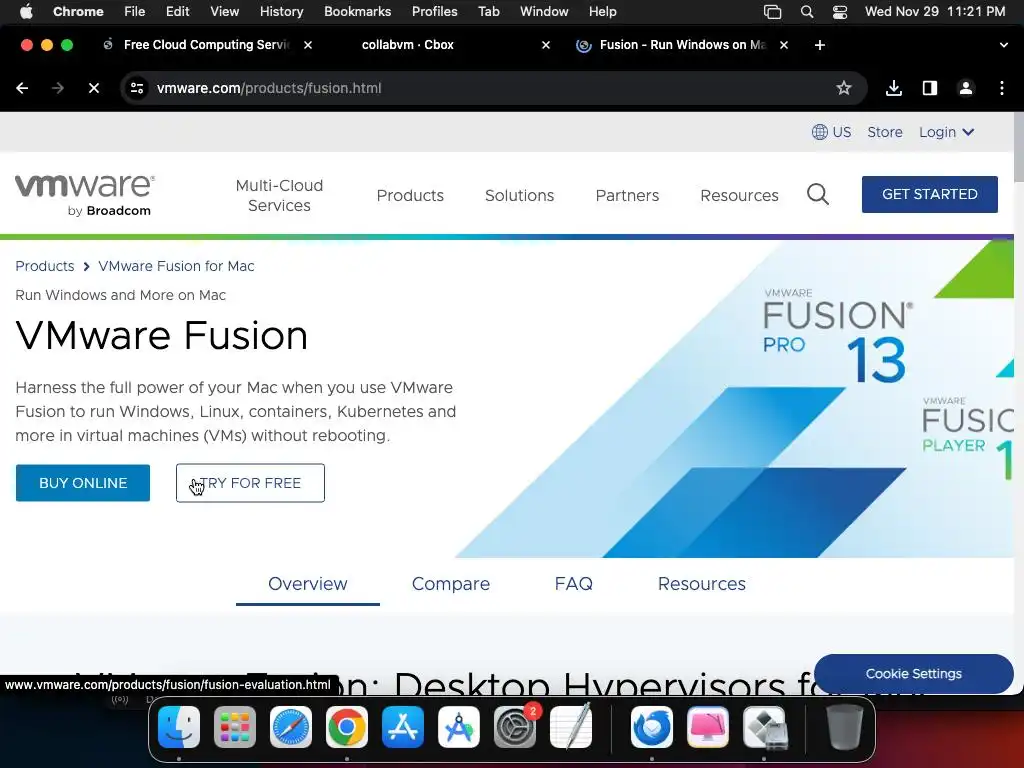Open Chrome app menu in menu bar
Screen dimensions: 1024x768
(x=78, y=11)
